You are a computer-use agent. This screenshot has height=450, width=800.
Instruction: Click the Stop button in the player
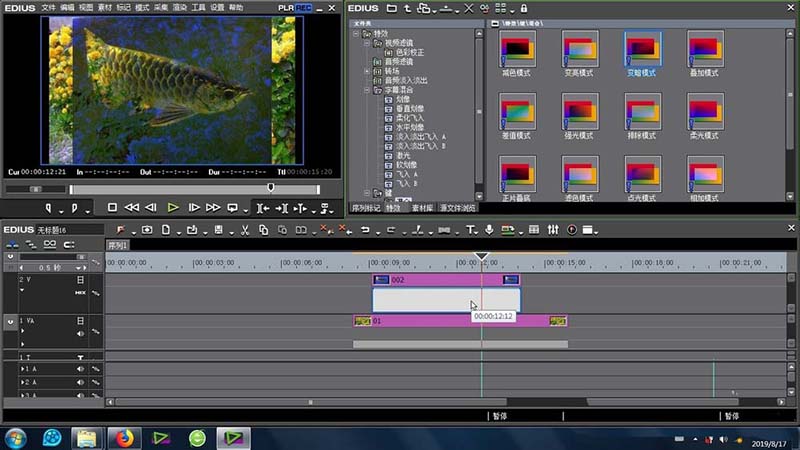112,208
